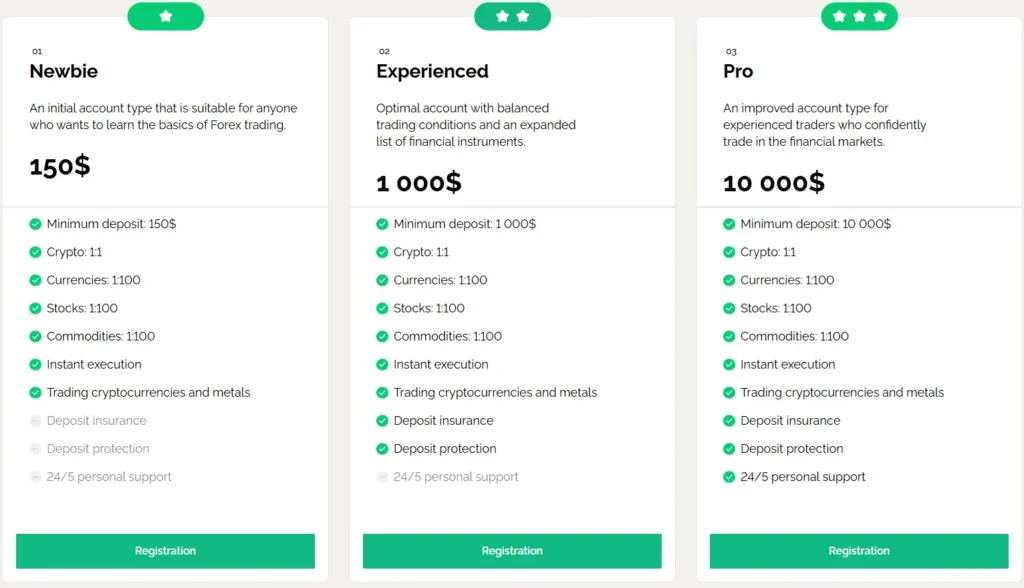
Task: Click green check icon beside Newbie Minimum deposit
Action: click(35, 224)
